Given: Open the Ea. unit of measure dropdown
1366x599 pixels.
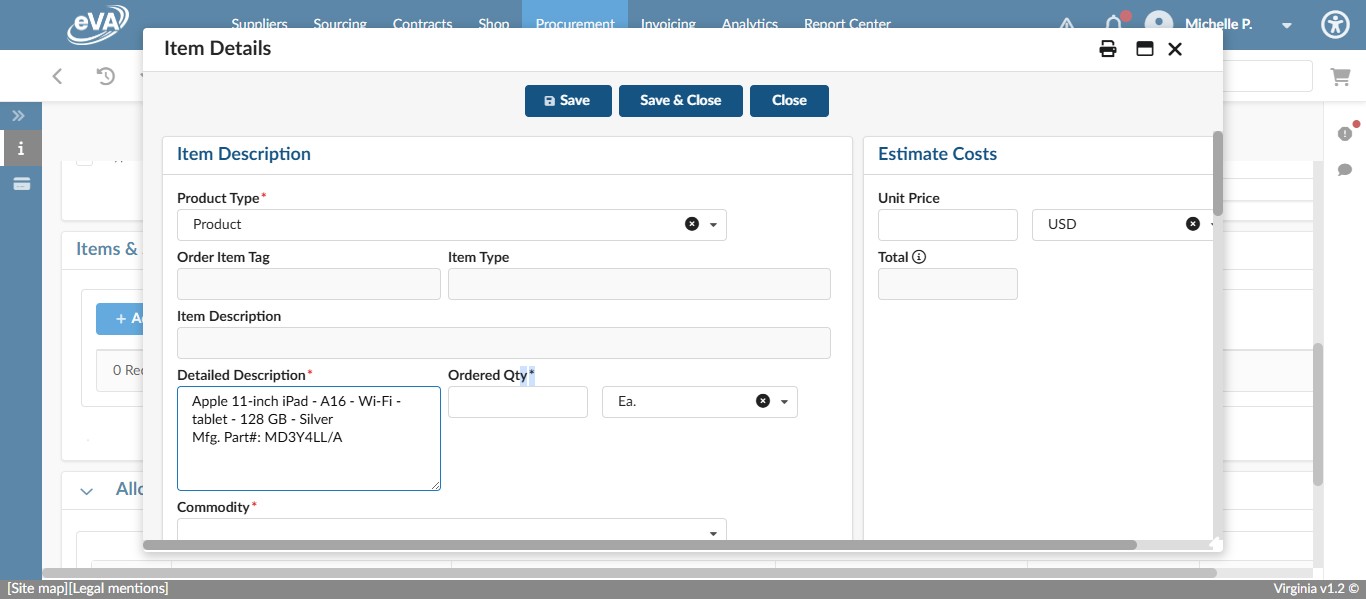Looking at the screenshot, I should pyautogui.click(x=783, y=400).
